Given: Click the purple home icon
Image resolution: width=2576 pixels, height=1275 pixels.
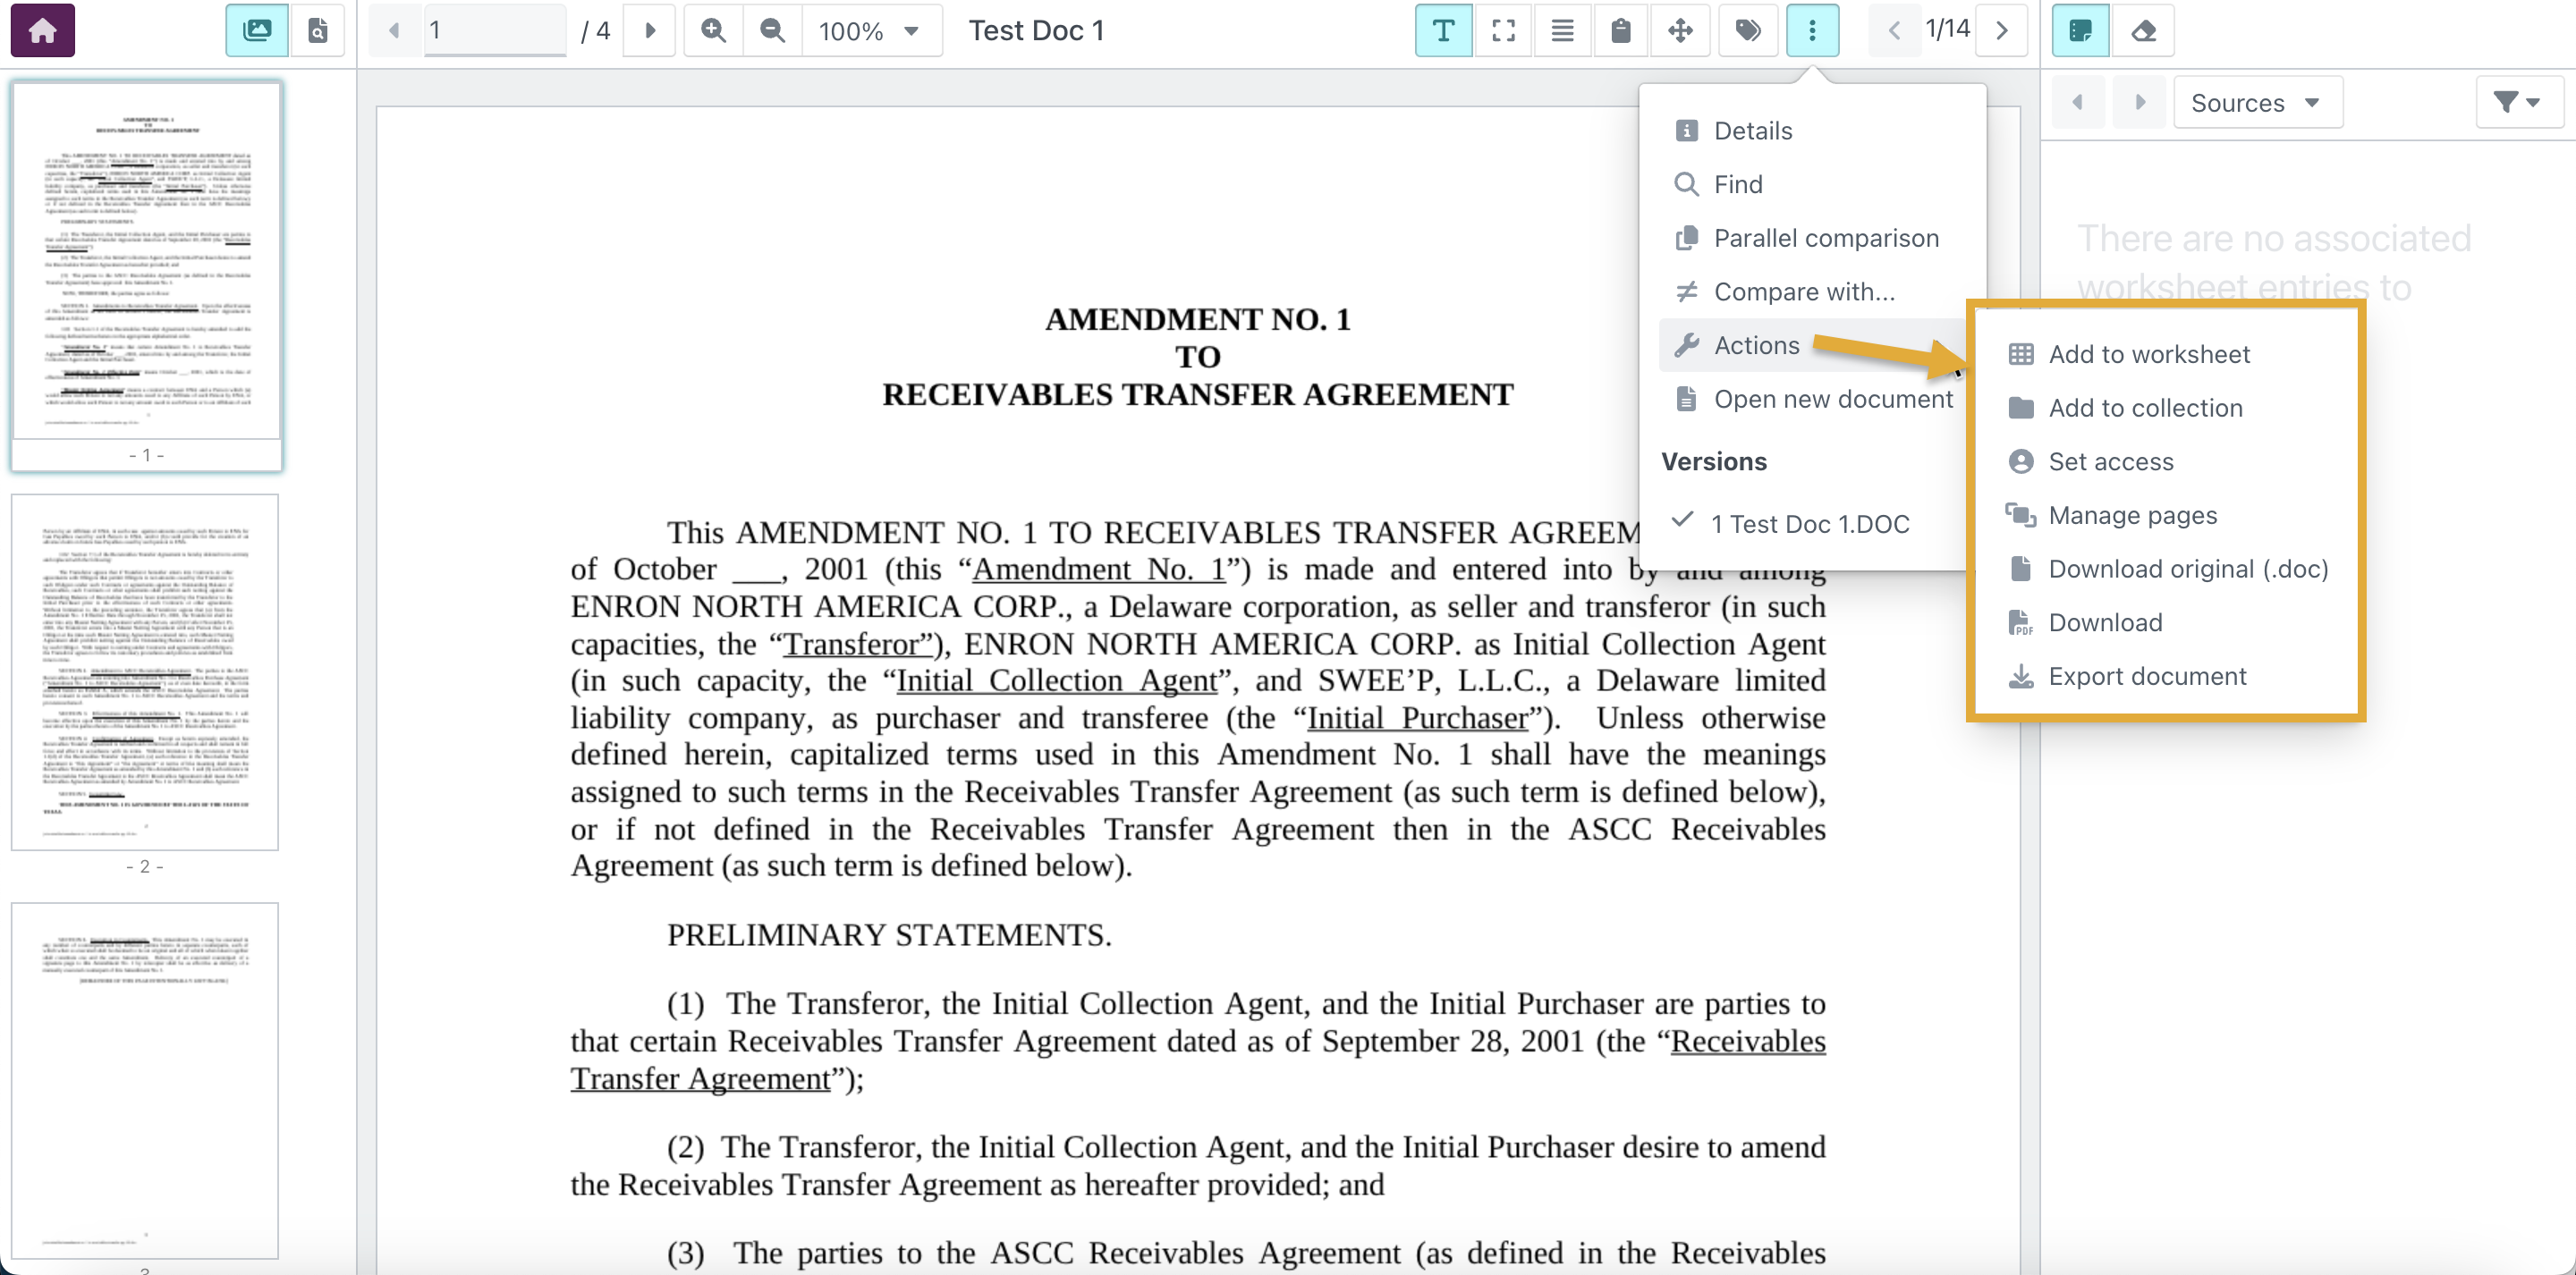Looking at the screenshot, I should [42, 30].
